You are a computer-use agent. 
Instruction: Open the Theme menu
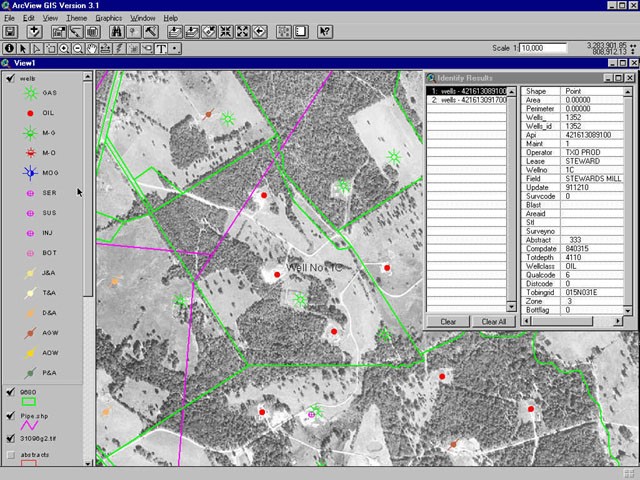(x=76, y=18)
